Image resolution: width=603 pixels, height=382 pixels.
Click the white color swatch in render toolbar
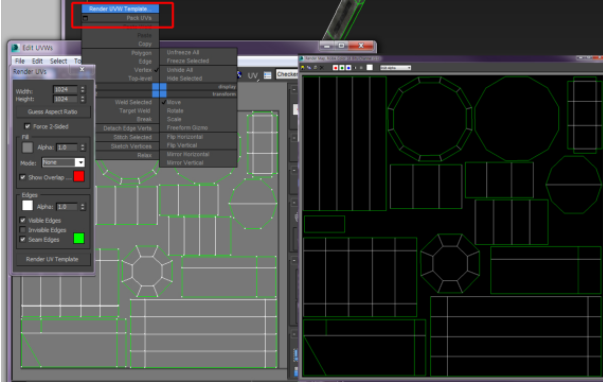(x=370, y=68)
